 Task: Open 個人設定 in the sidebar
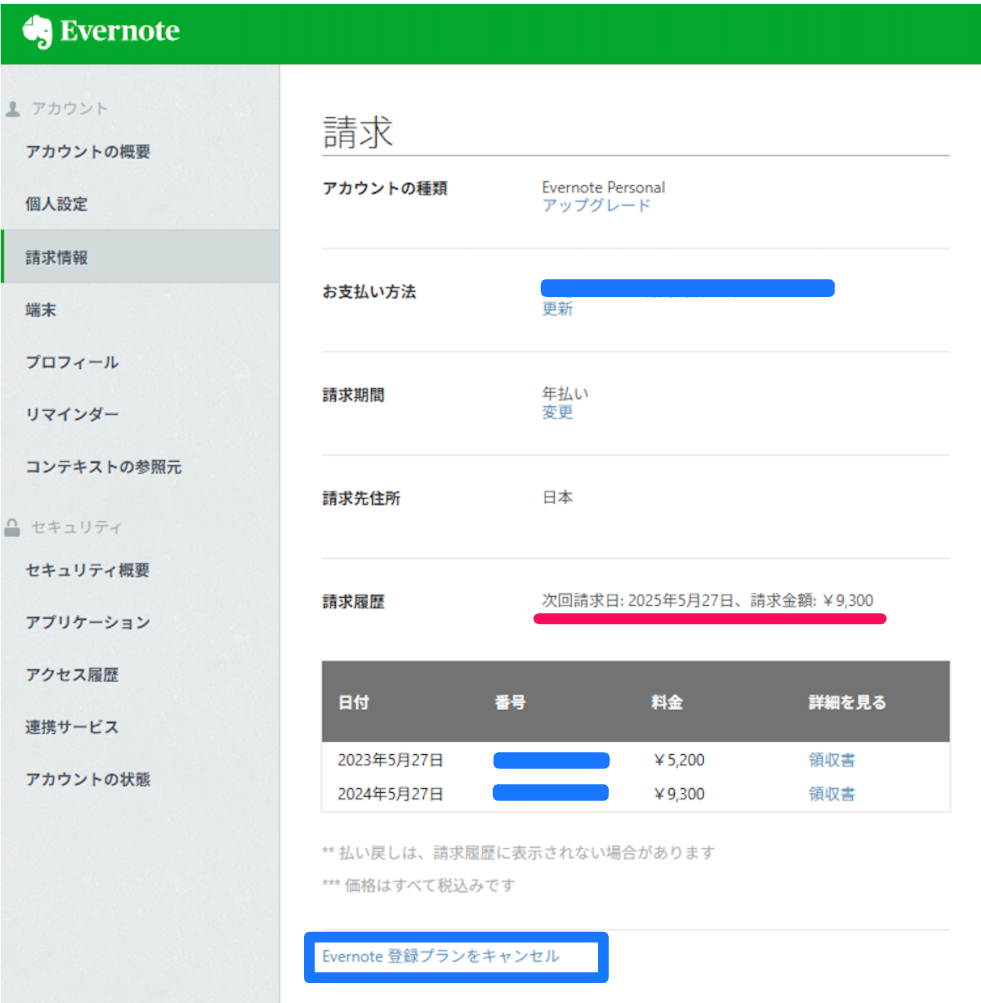coord(56,204)
